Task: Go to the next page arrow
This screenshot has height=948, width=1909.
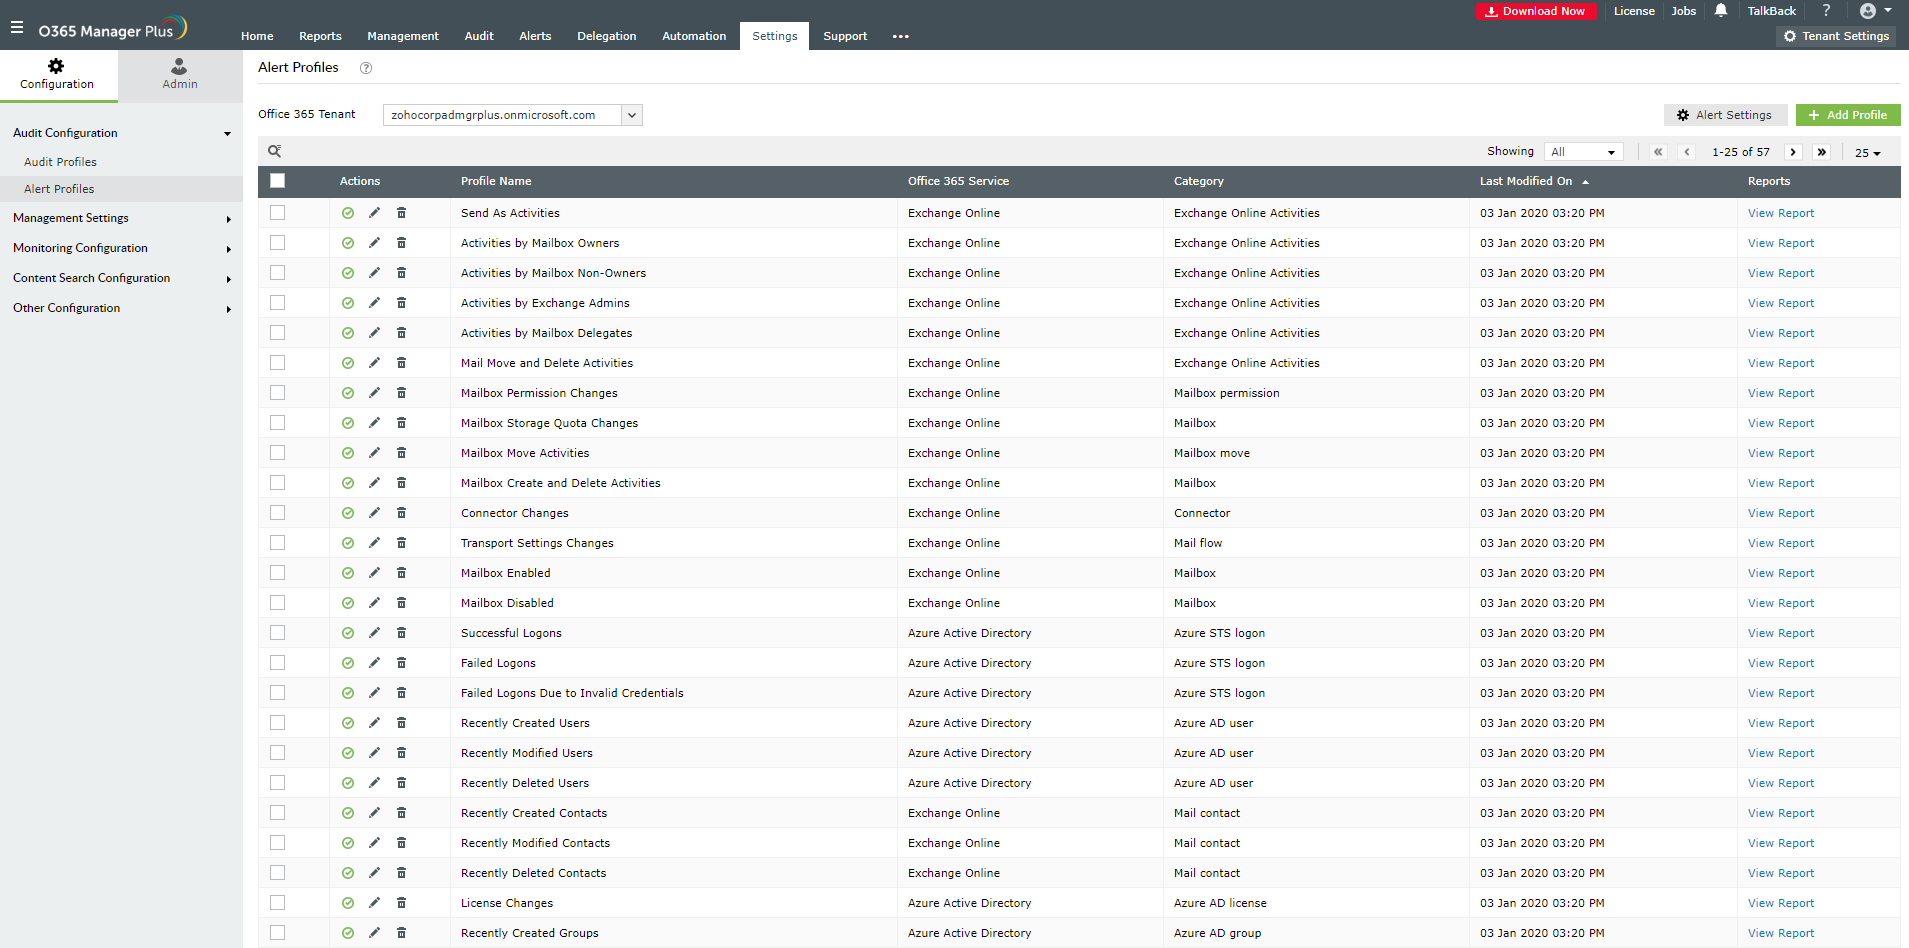Action: 1793,152
